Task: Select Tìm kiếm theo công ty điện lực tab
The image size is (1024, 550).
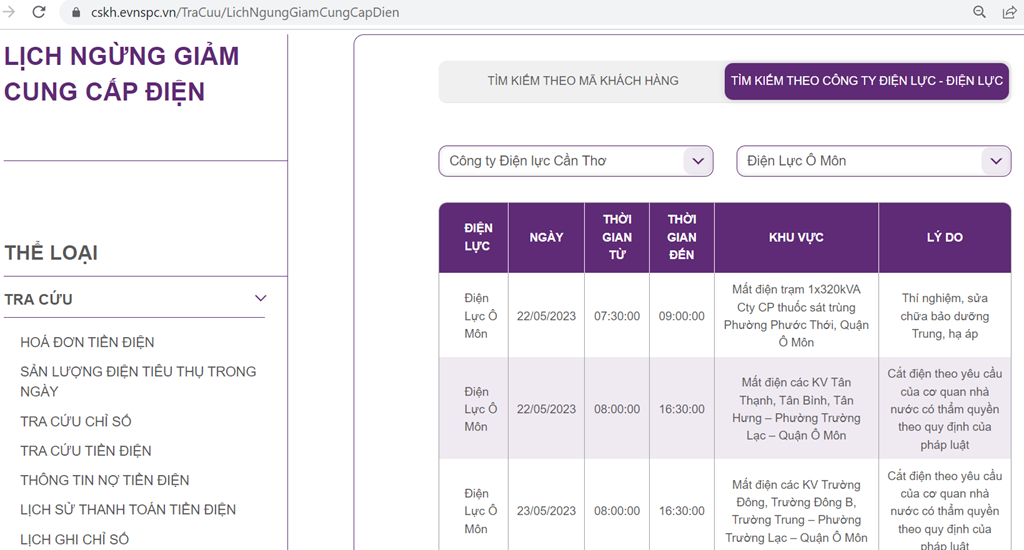Action: click(x=866, y=81)
